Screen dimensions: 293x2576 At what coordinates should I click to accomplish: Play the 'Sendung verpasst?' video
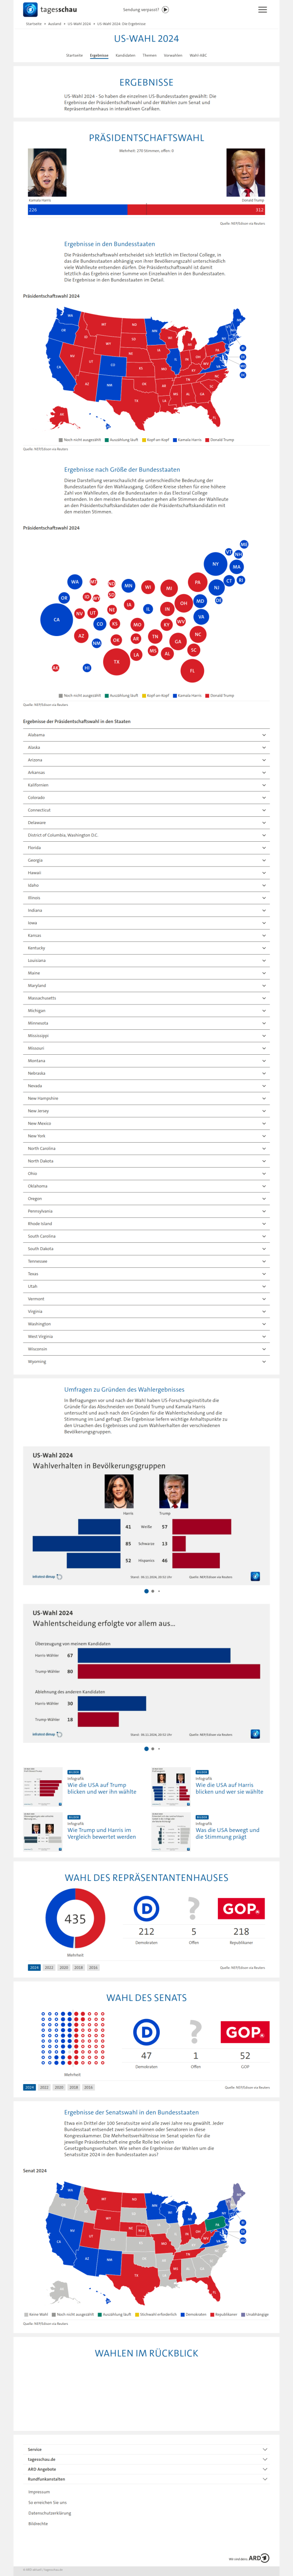pyautogui.click(x=165, y=9)
